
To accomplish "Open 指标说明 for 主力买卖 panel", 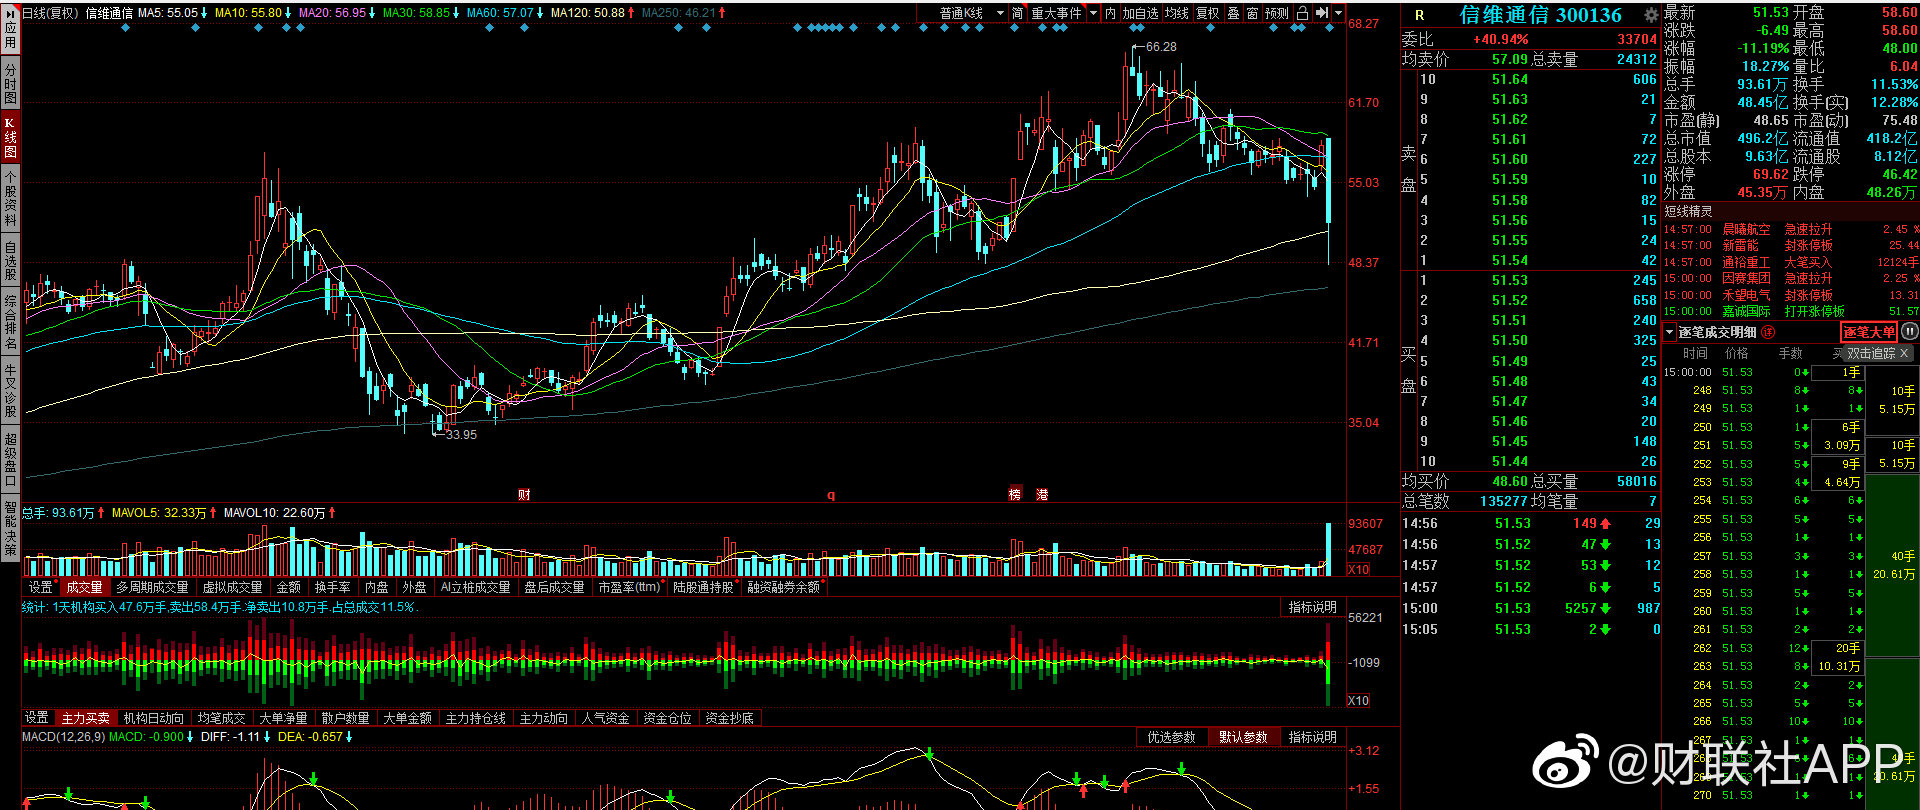I will [1312, 607].
